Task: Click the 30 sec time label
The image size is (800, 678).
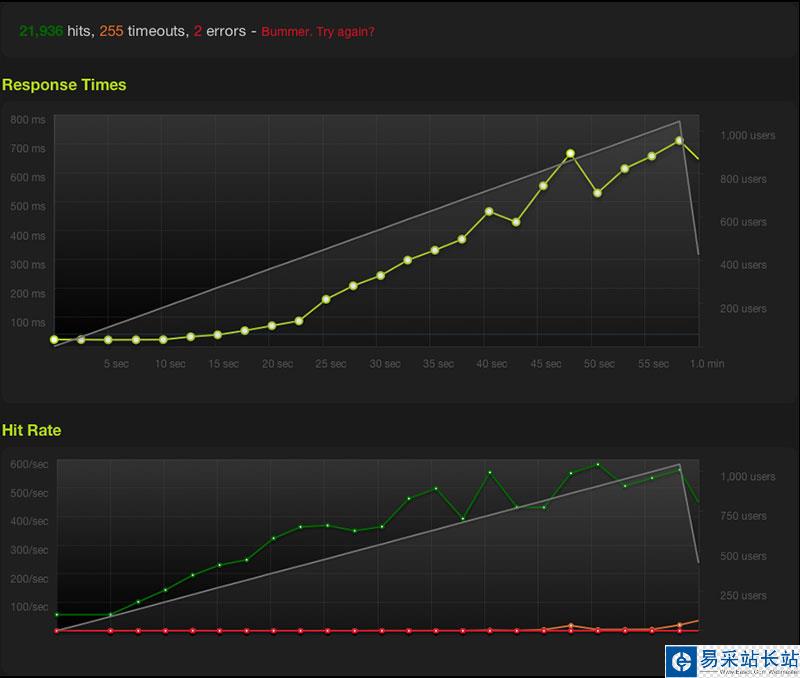Action: coord(385,364)
